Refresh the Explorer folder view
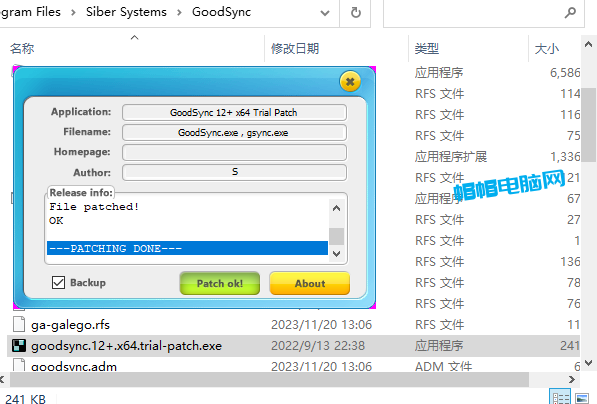Image resolution: width=597 pixels, height=404 pixels. [x=356, y=13]
